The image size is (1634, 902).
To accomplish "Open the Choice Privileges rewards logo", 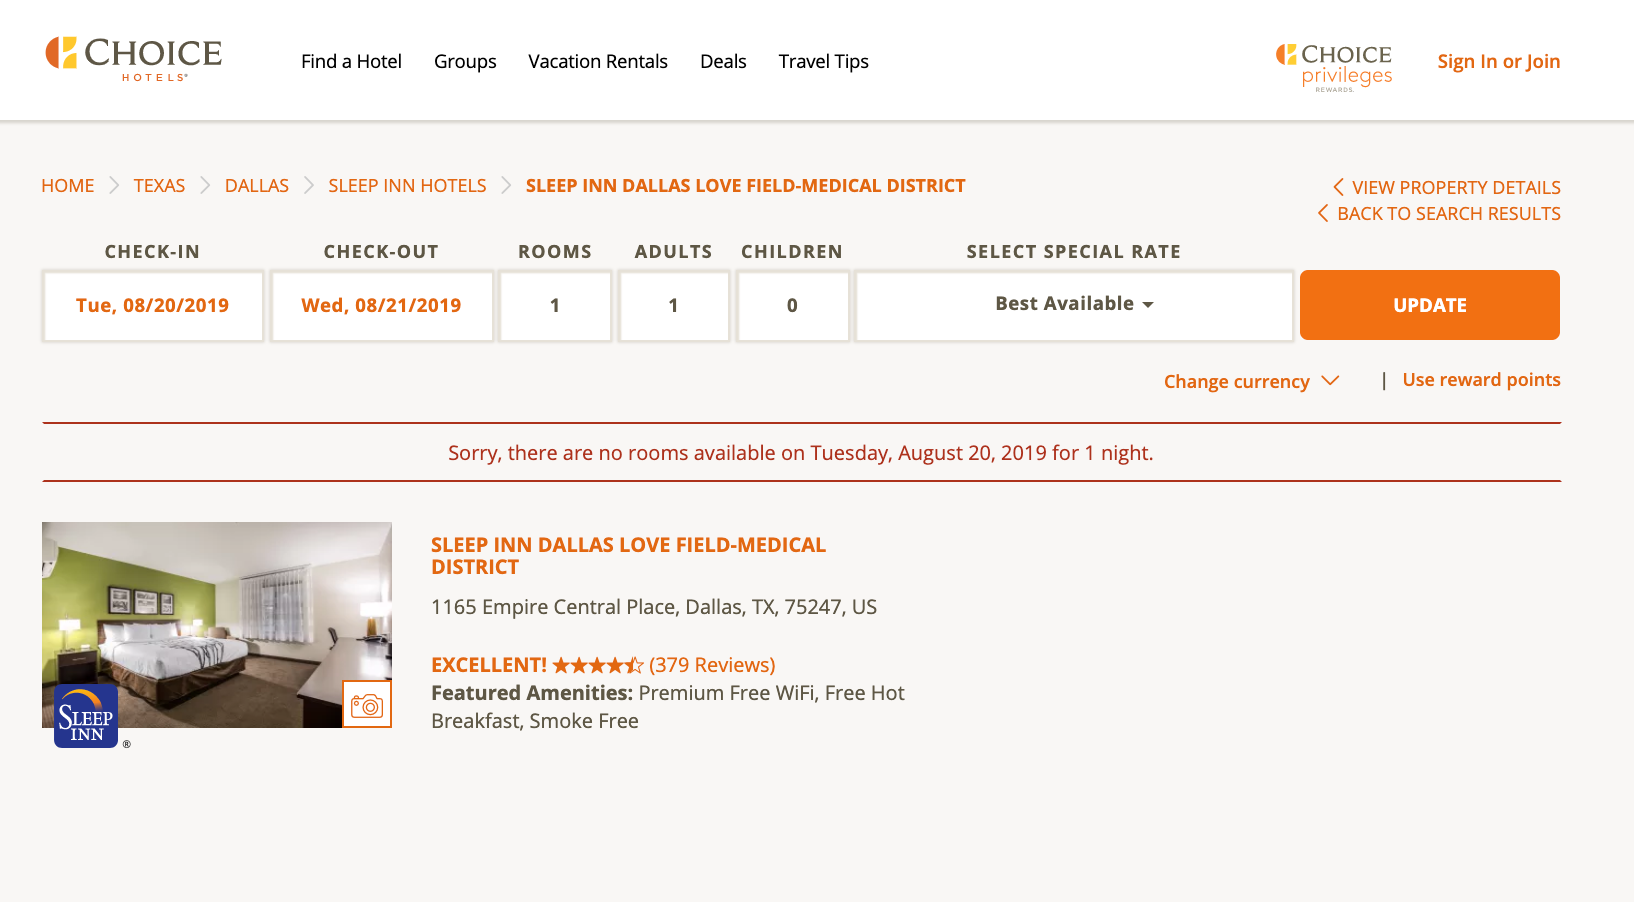I will (1334, 67).
